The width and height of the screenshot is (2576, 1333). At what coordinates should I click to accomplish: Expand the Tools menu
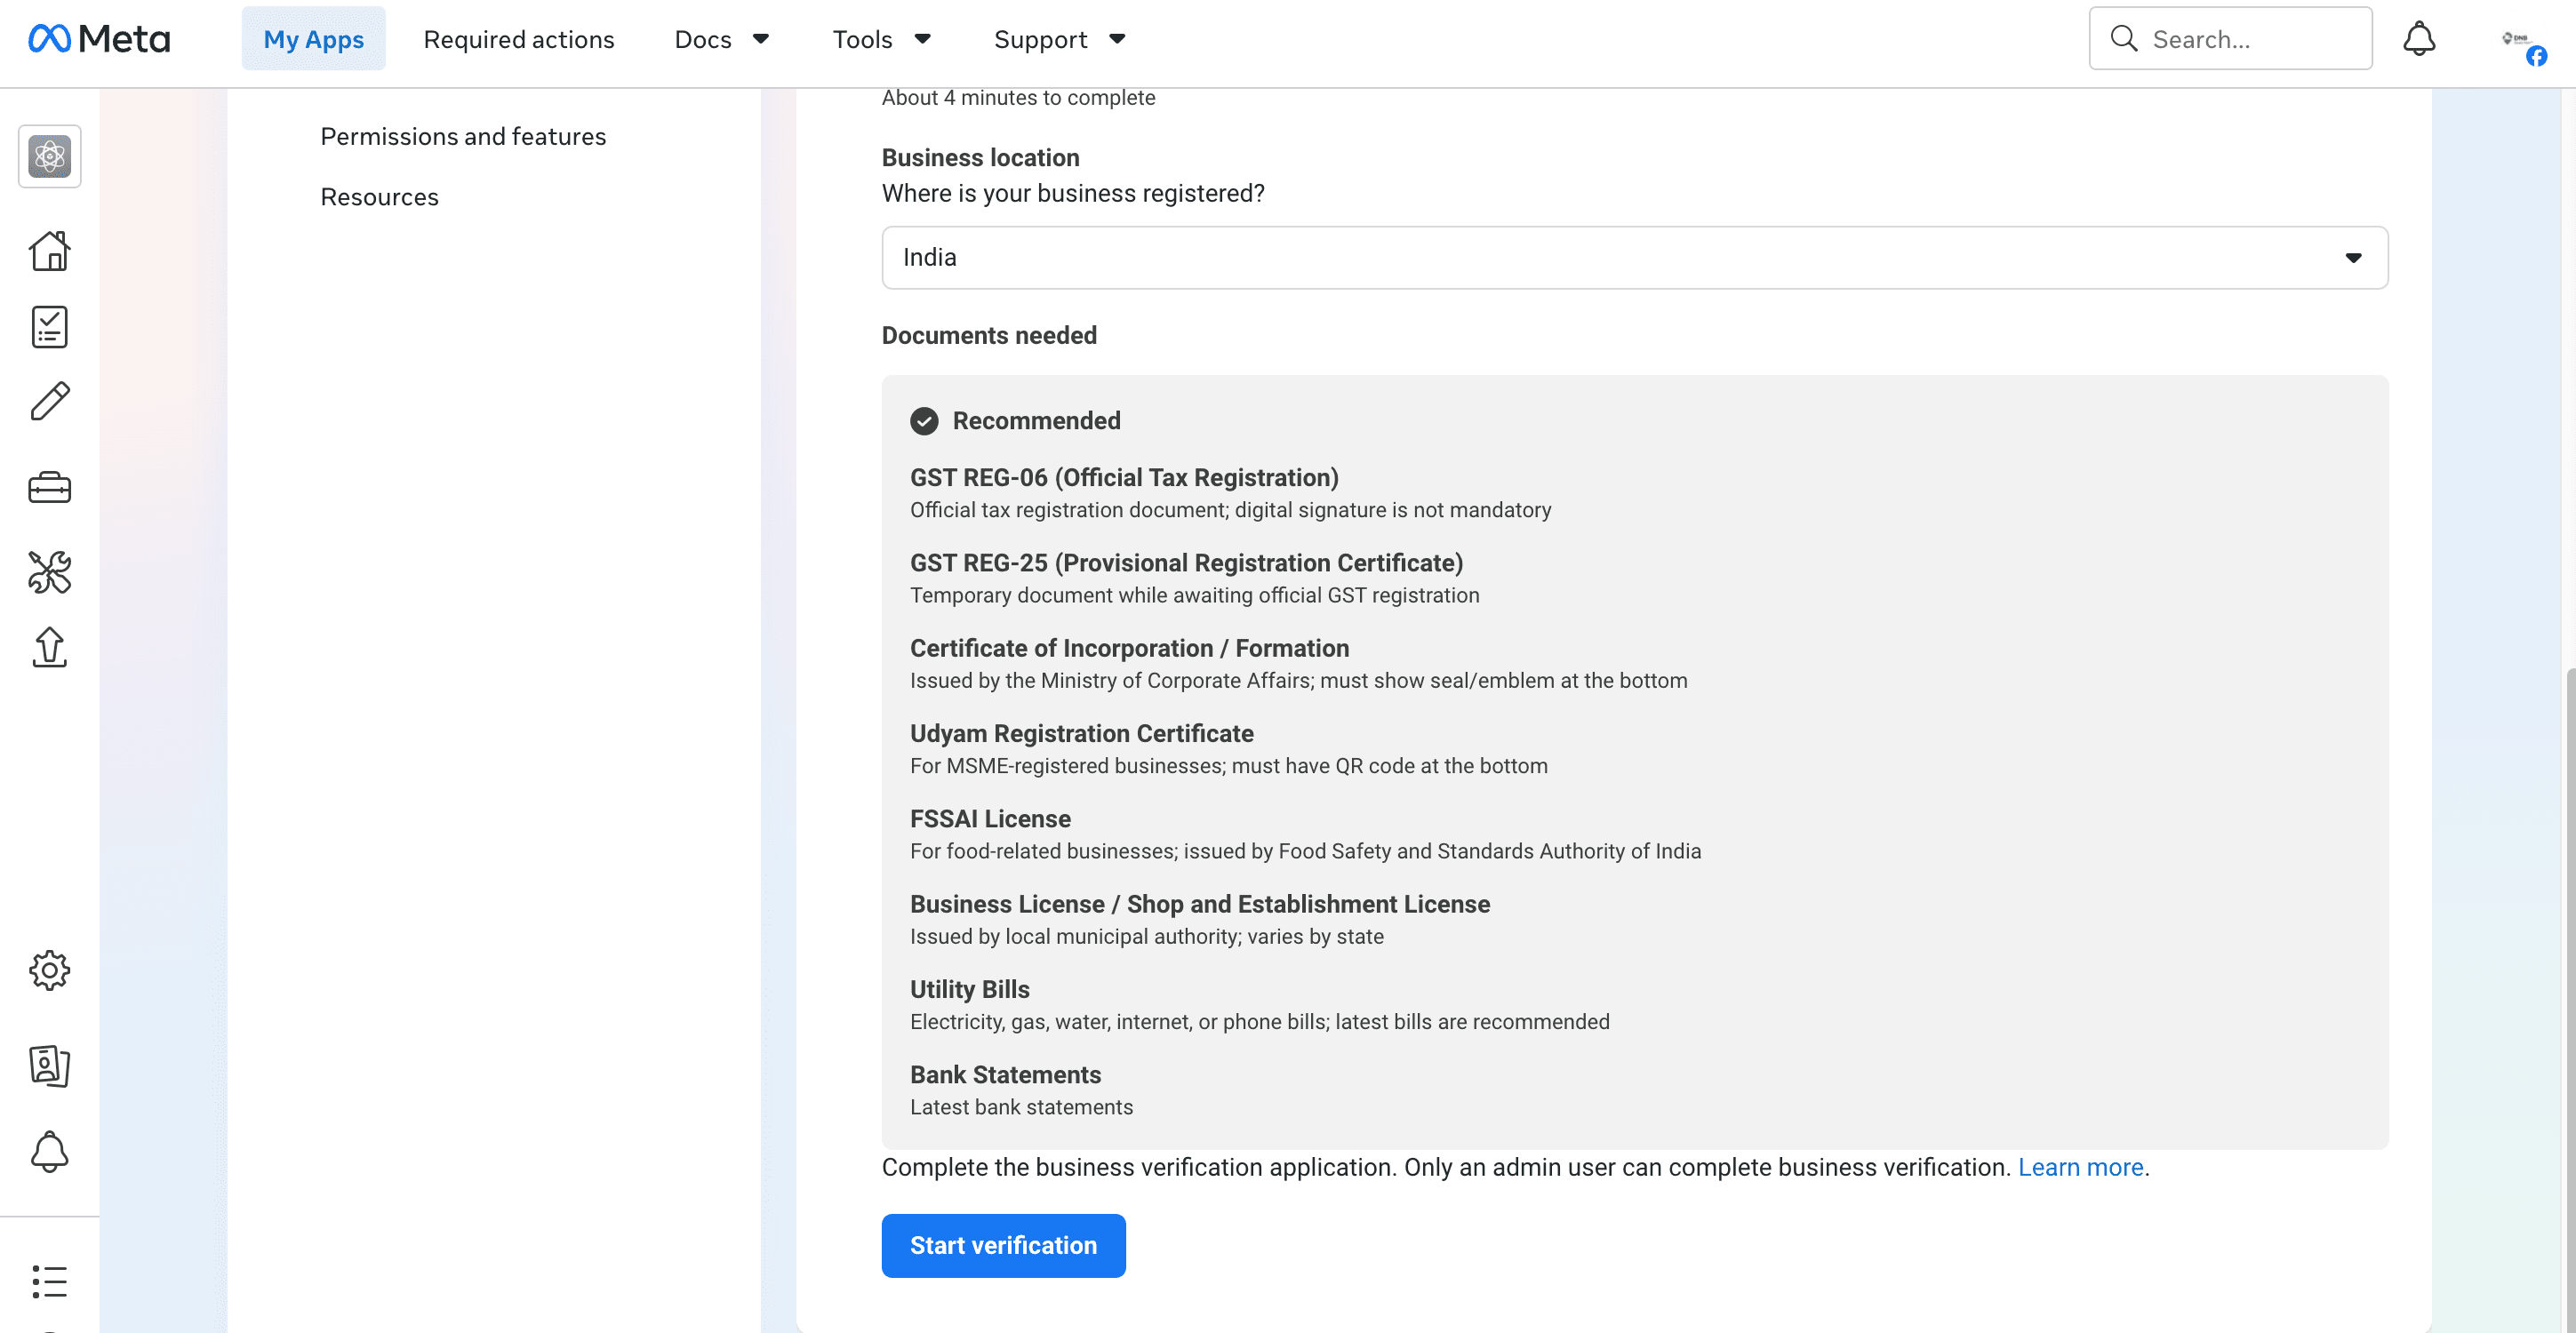coord(881,39)
